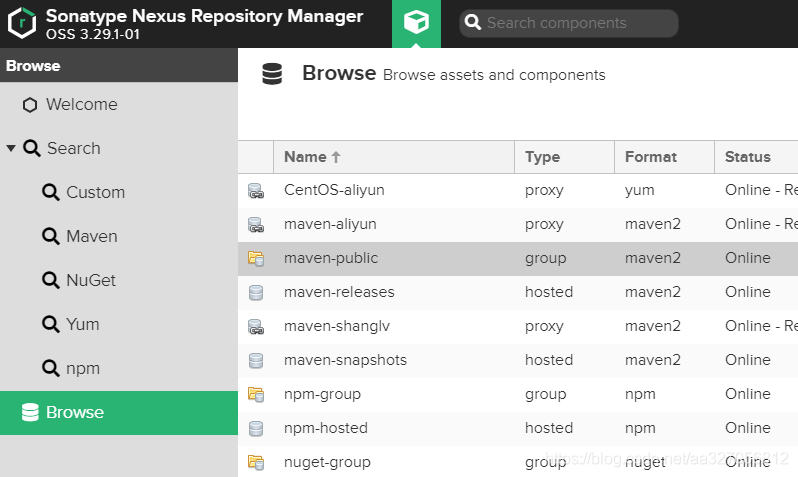Click the database icon beside the Browse heading

pos(272,74)
